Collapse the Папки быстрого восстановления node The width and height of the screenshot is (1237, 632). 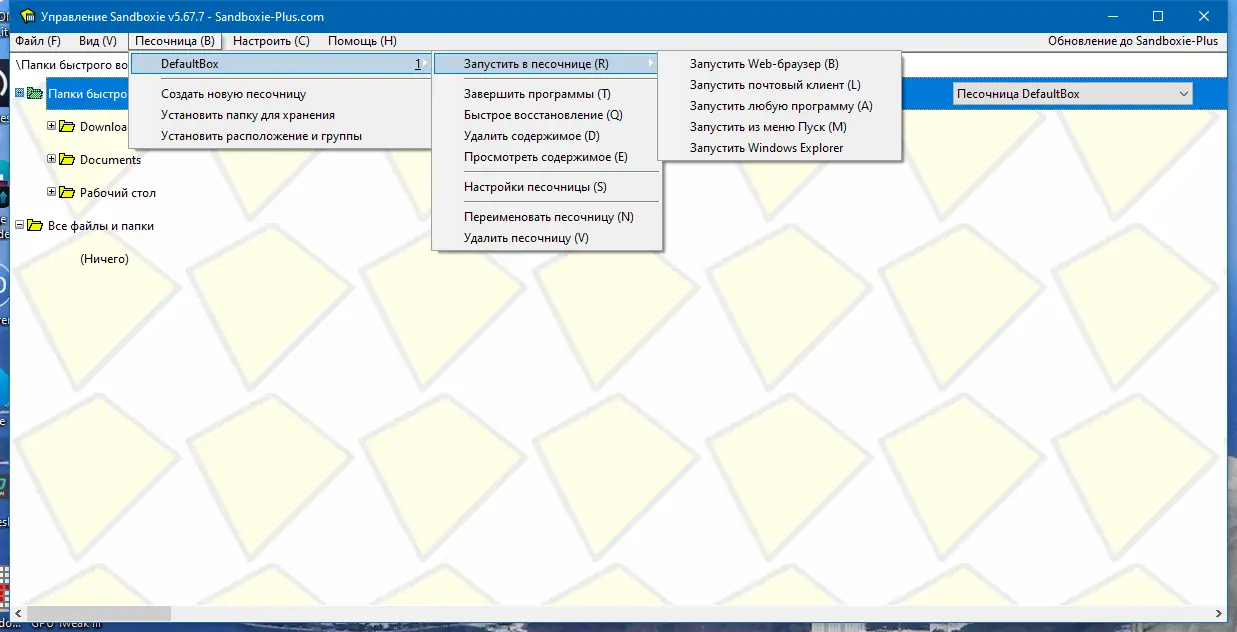(20, 94)
